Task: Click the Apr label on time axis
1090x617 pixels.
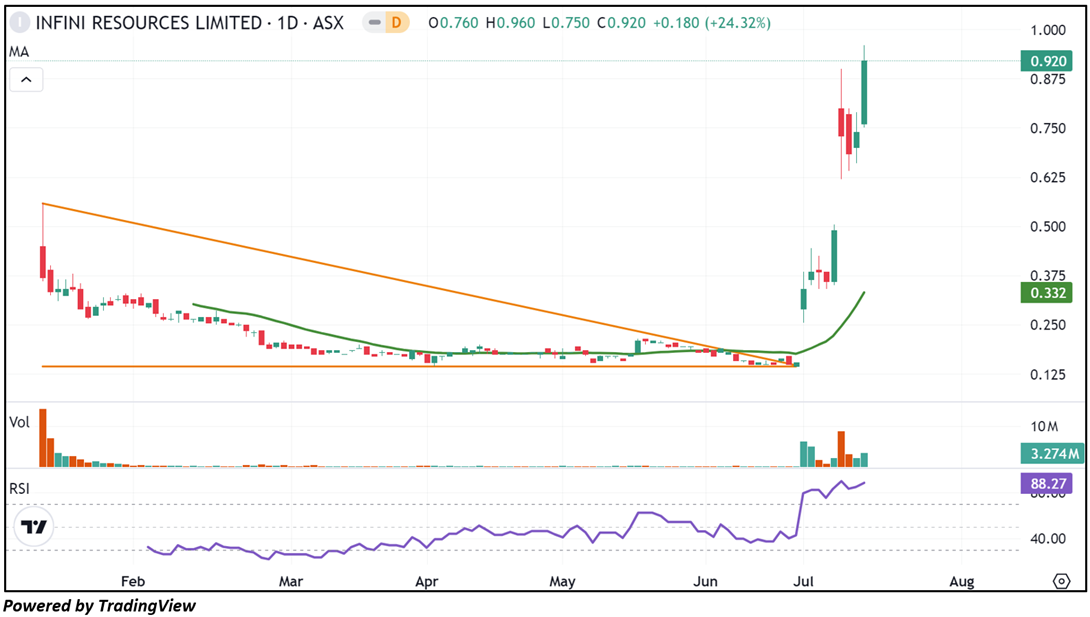Action: 426,581
